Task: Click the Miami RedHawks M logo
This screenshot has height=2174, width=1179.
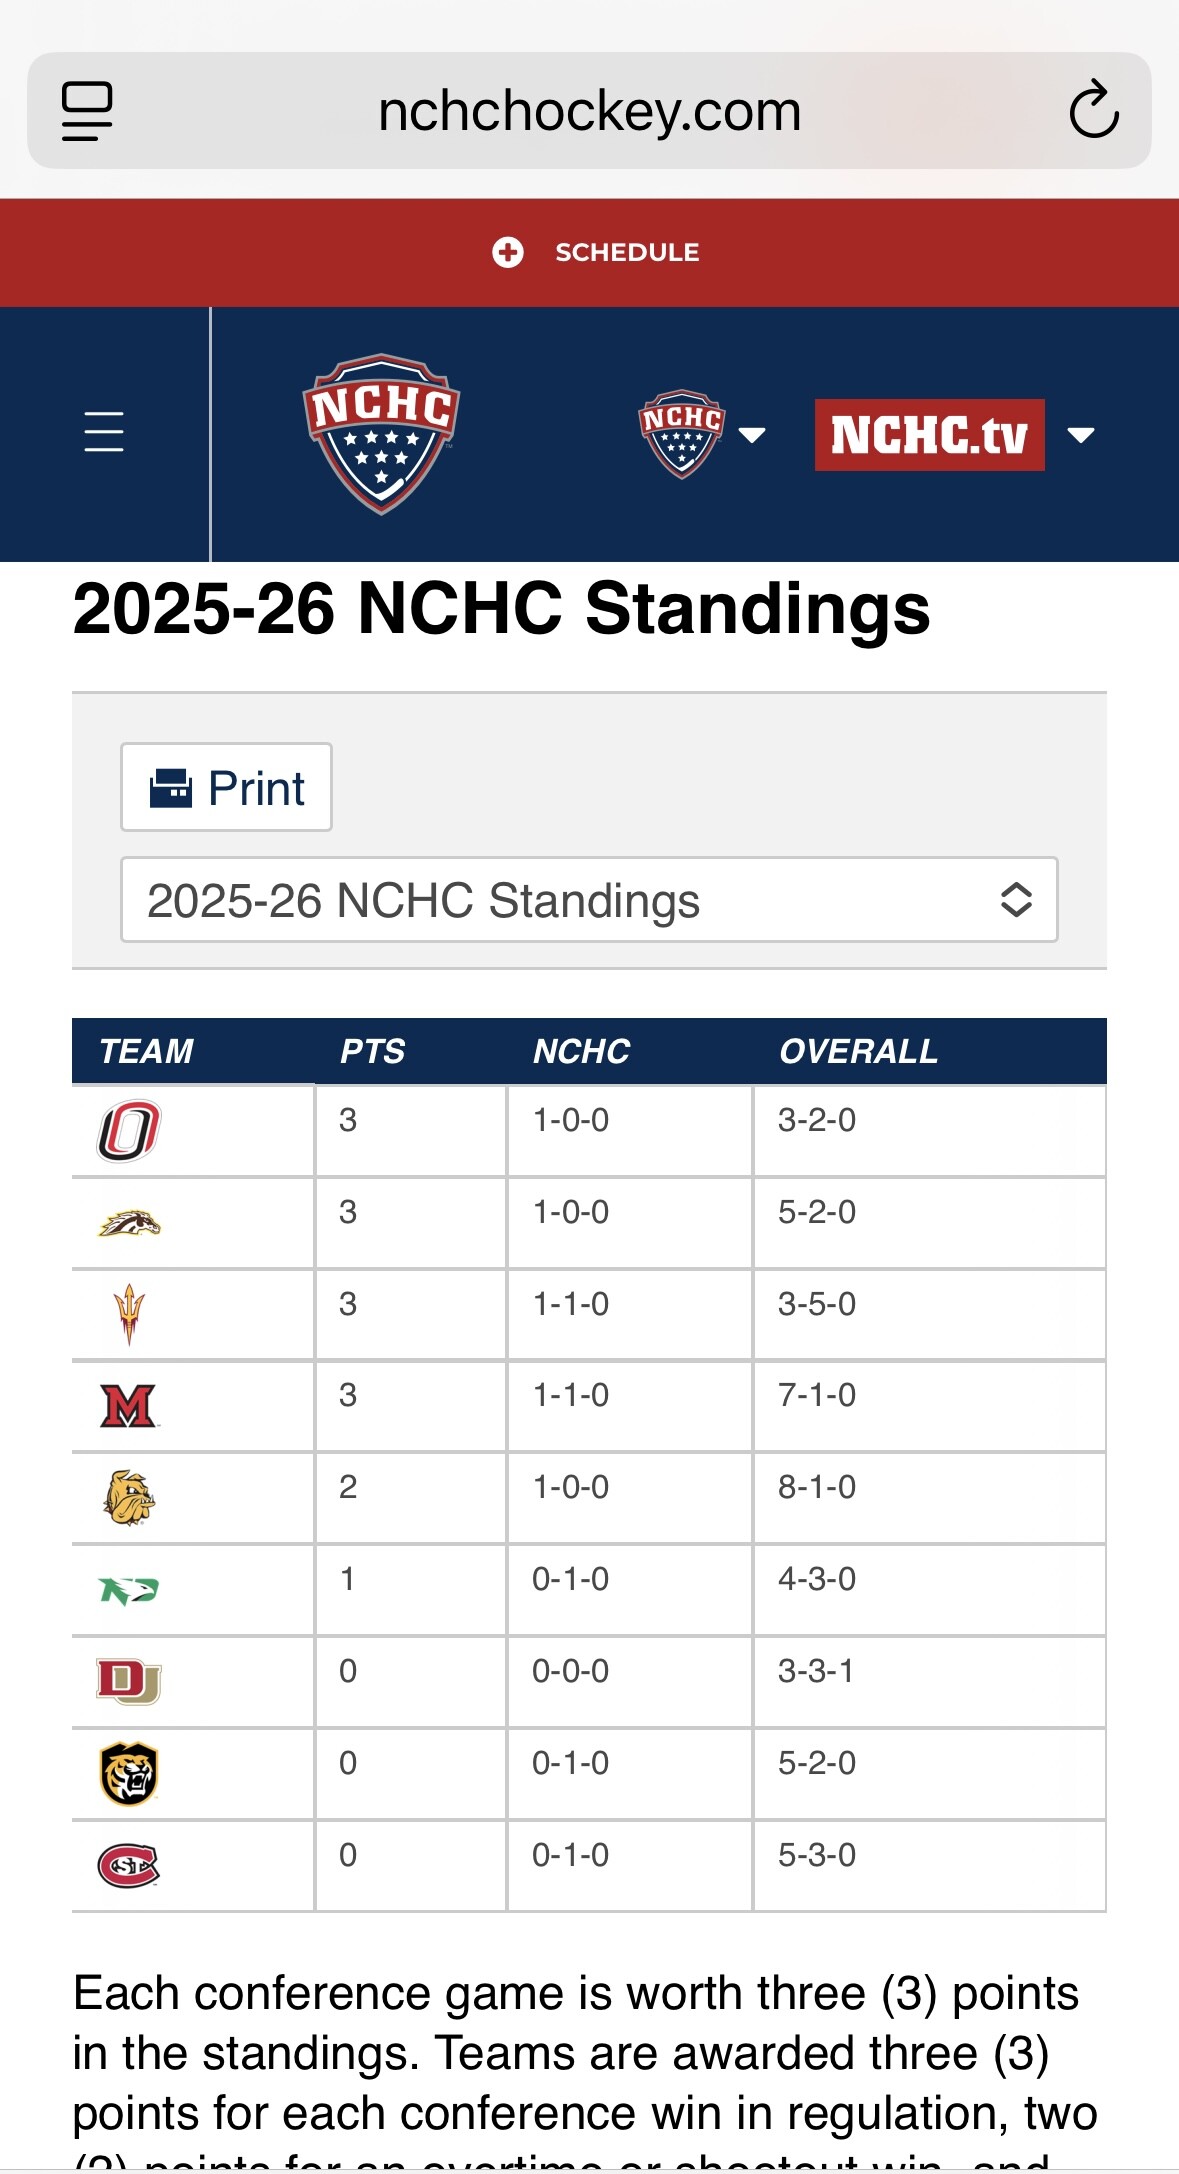Action: click(129, 1406)
